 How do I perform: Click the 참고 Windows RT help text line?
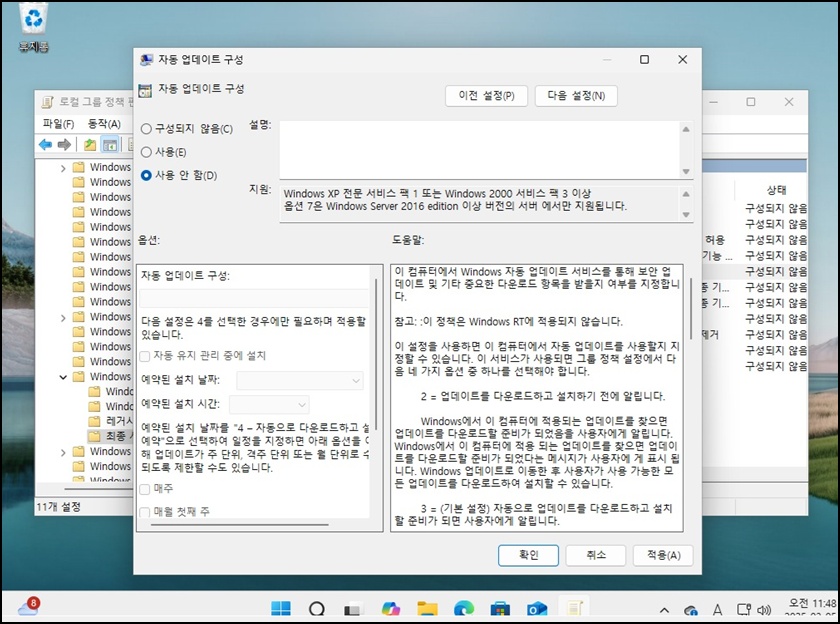(508, 321)
